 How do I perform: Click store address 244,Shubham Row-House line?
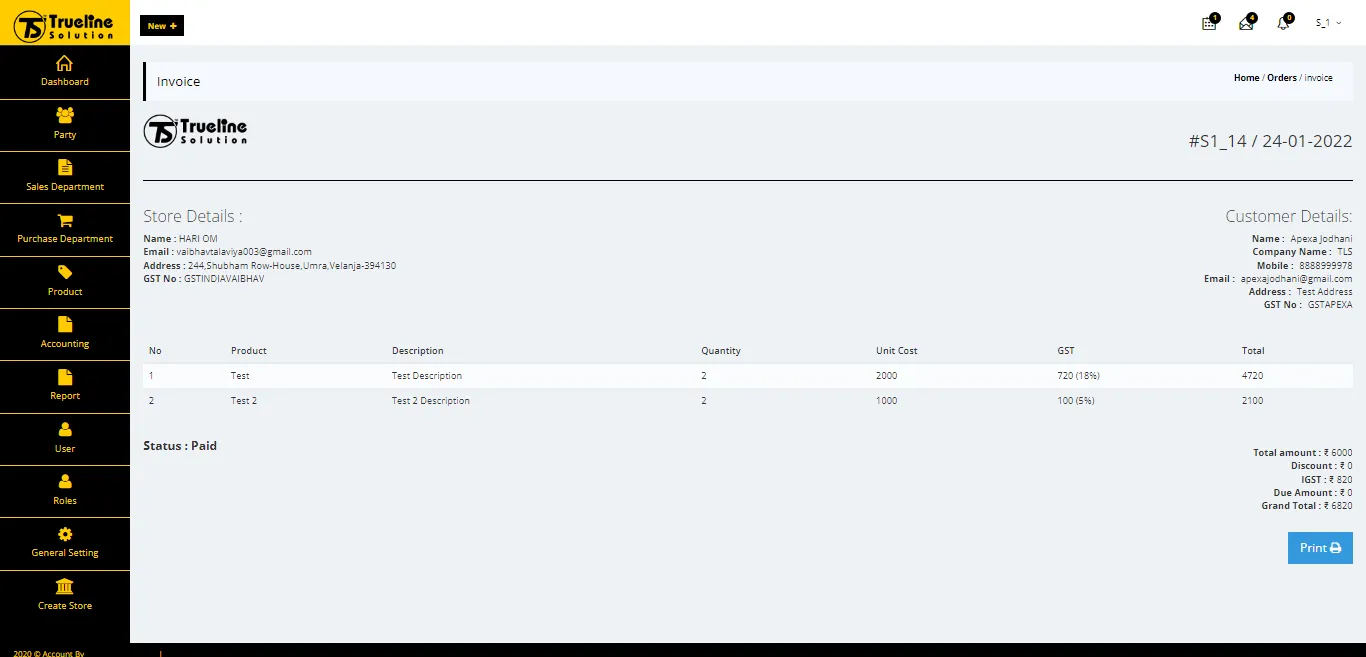(x=270, y=266)
